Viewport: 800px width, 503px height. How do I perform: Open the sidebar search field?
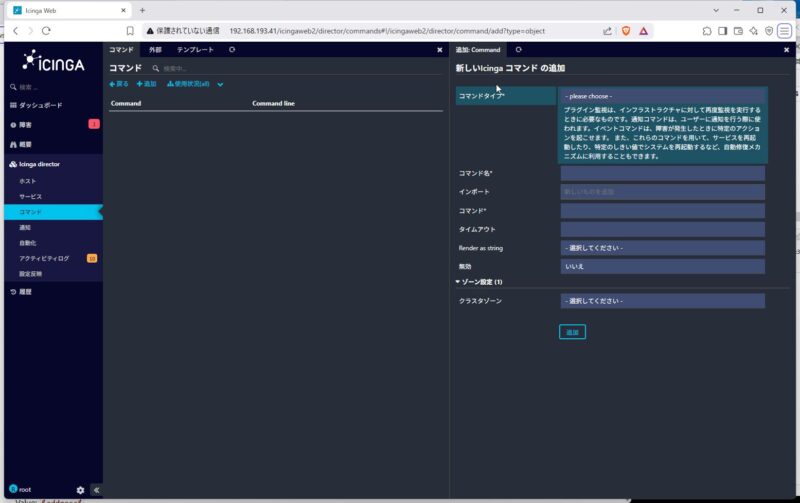[51, 87]
